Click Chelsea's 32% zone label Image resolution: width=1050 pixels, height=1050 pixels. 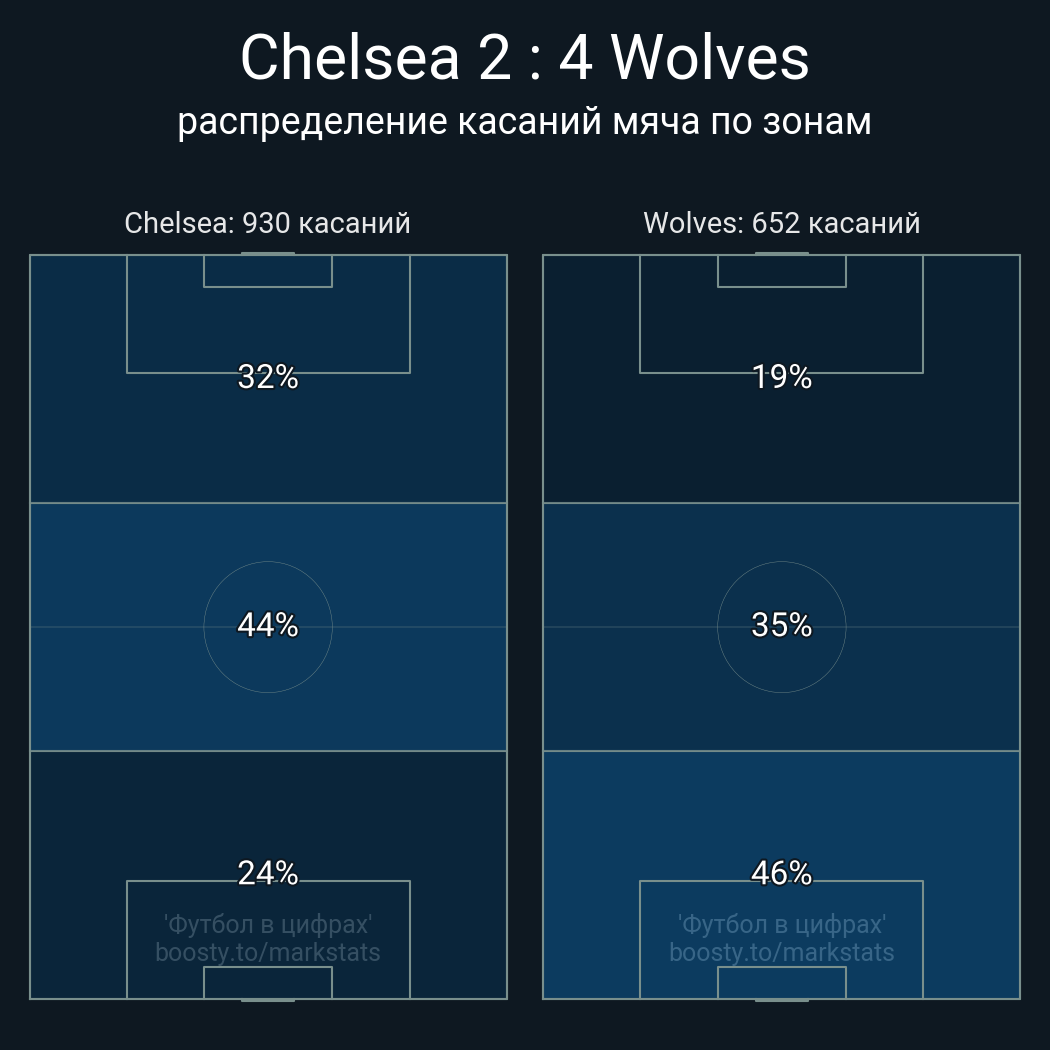[x=268, y=377]
